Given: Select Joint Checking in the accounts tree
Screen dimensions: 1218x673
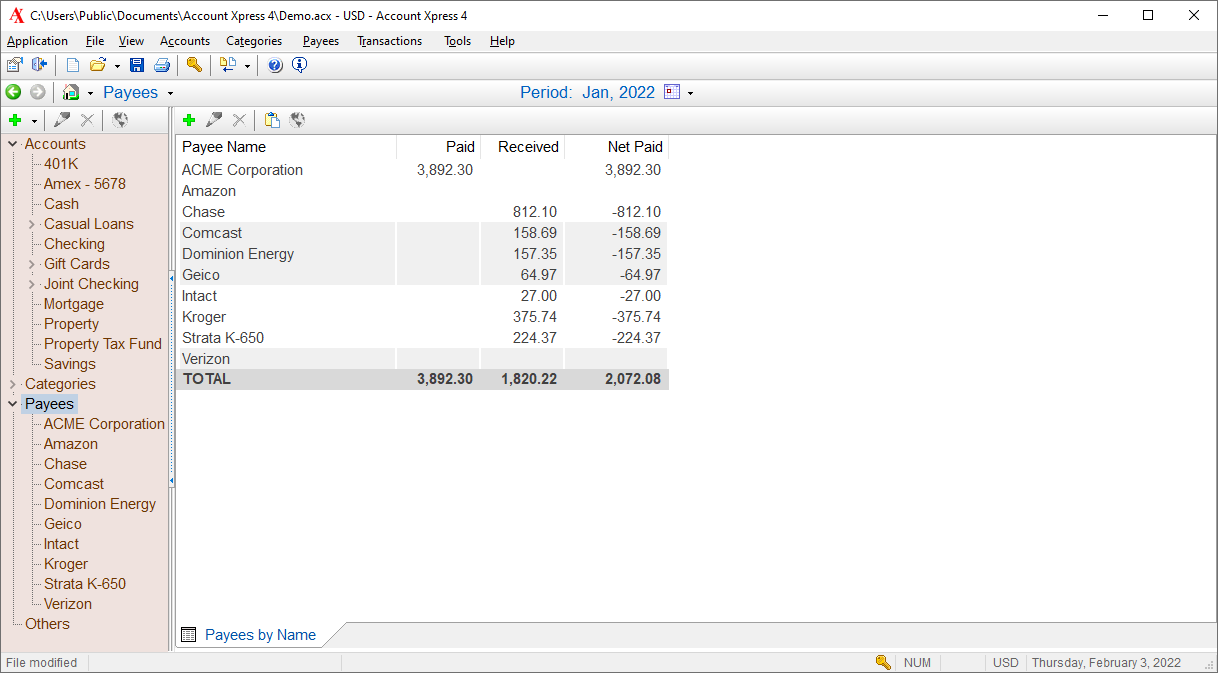Looking at the screenshot, I should (x=91, y=284).
